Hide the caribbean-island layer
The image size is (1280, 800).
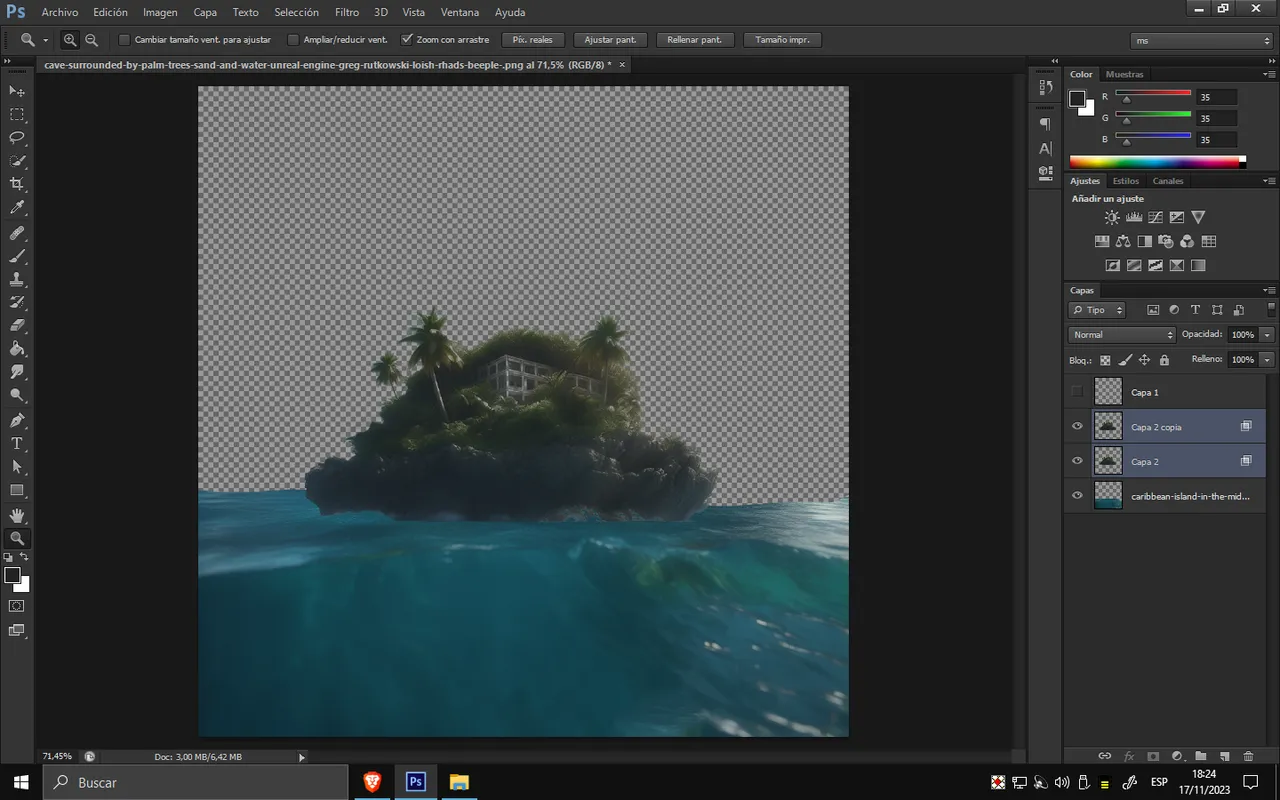point(1077,495)
